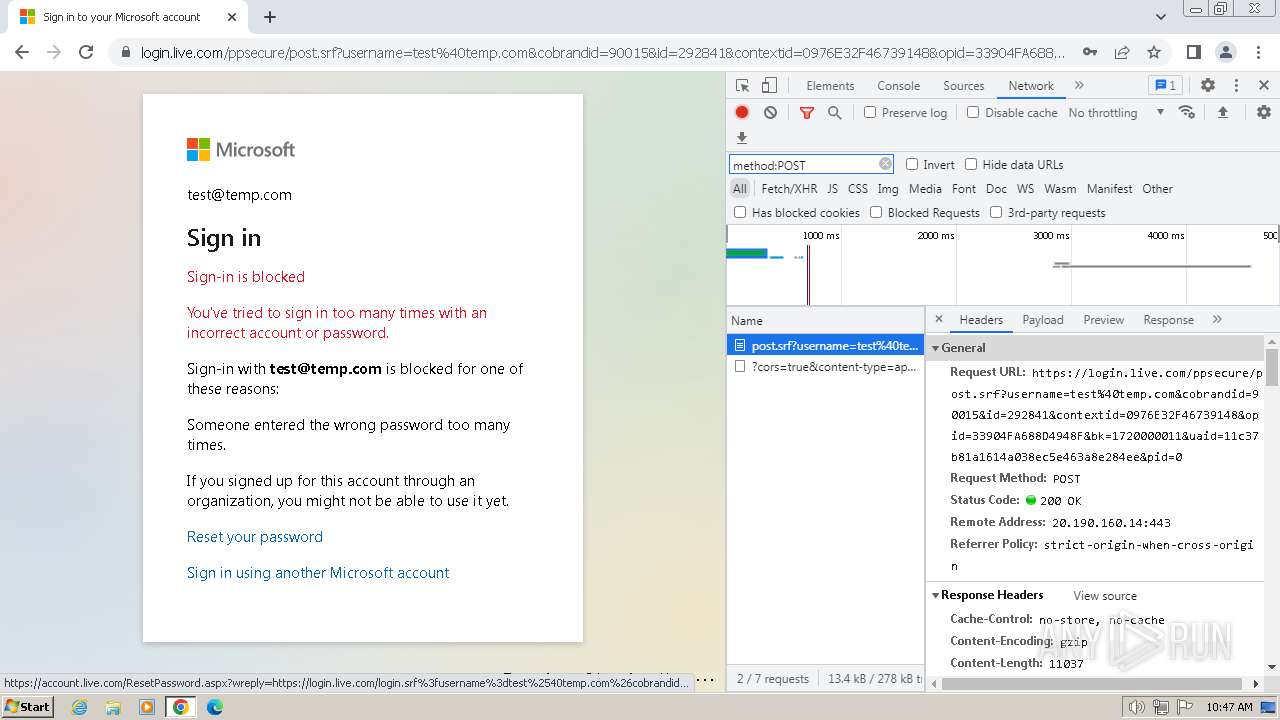Close the request details pane
This screenshot has width=1280, height=720.
[x=939, y=319]
